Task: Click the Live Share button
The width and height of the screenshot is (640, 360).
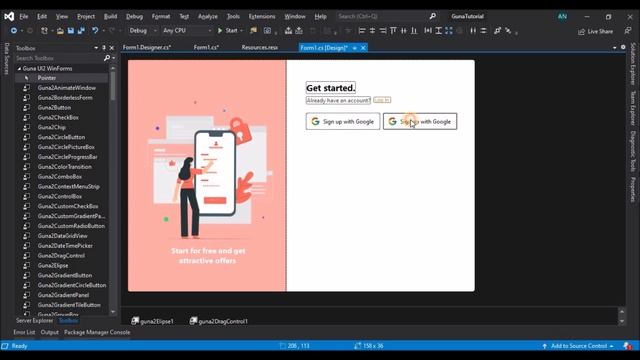Action: 596,31
